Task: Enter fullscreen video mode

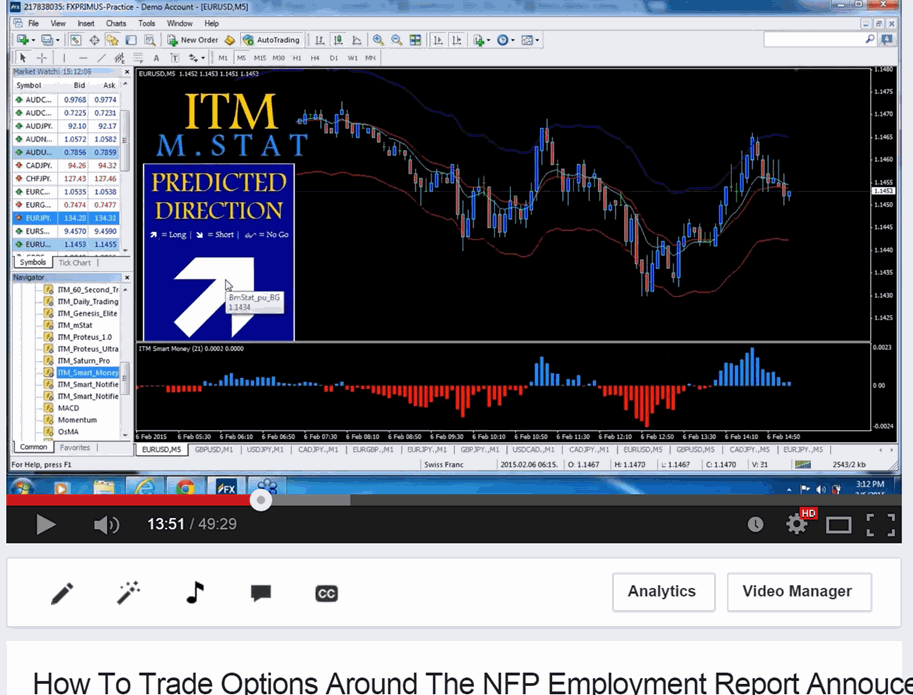Action: (x=880, y=524)
